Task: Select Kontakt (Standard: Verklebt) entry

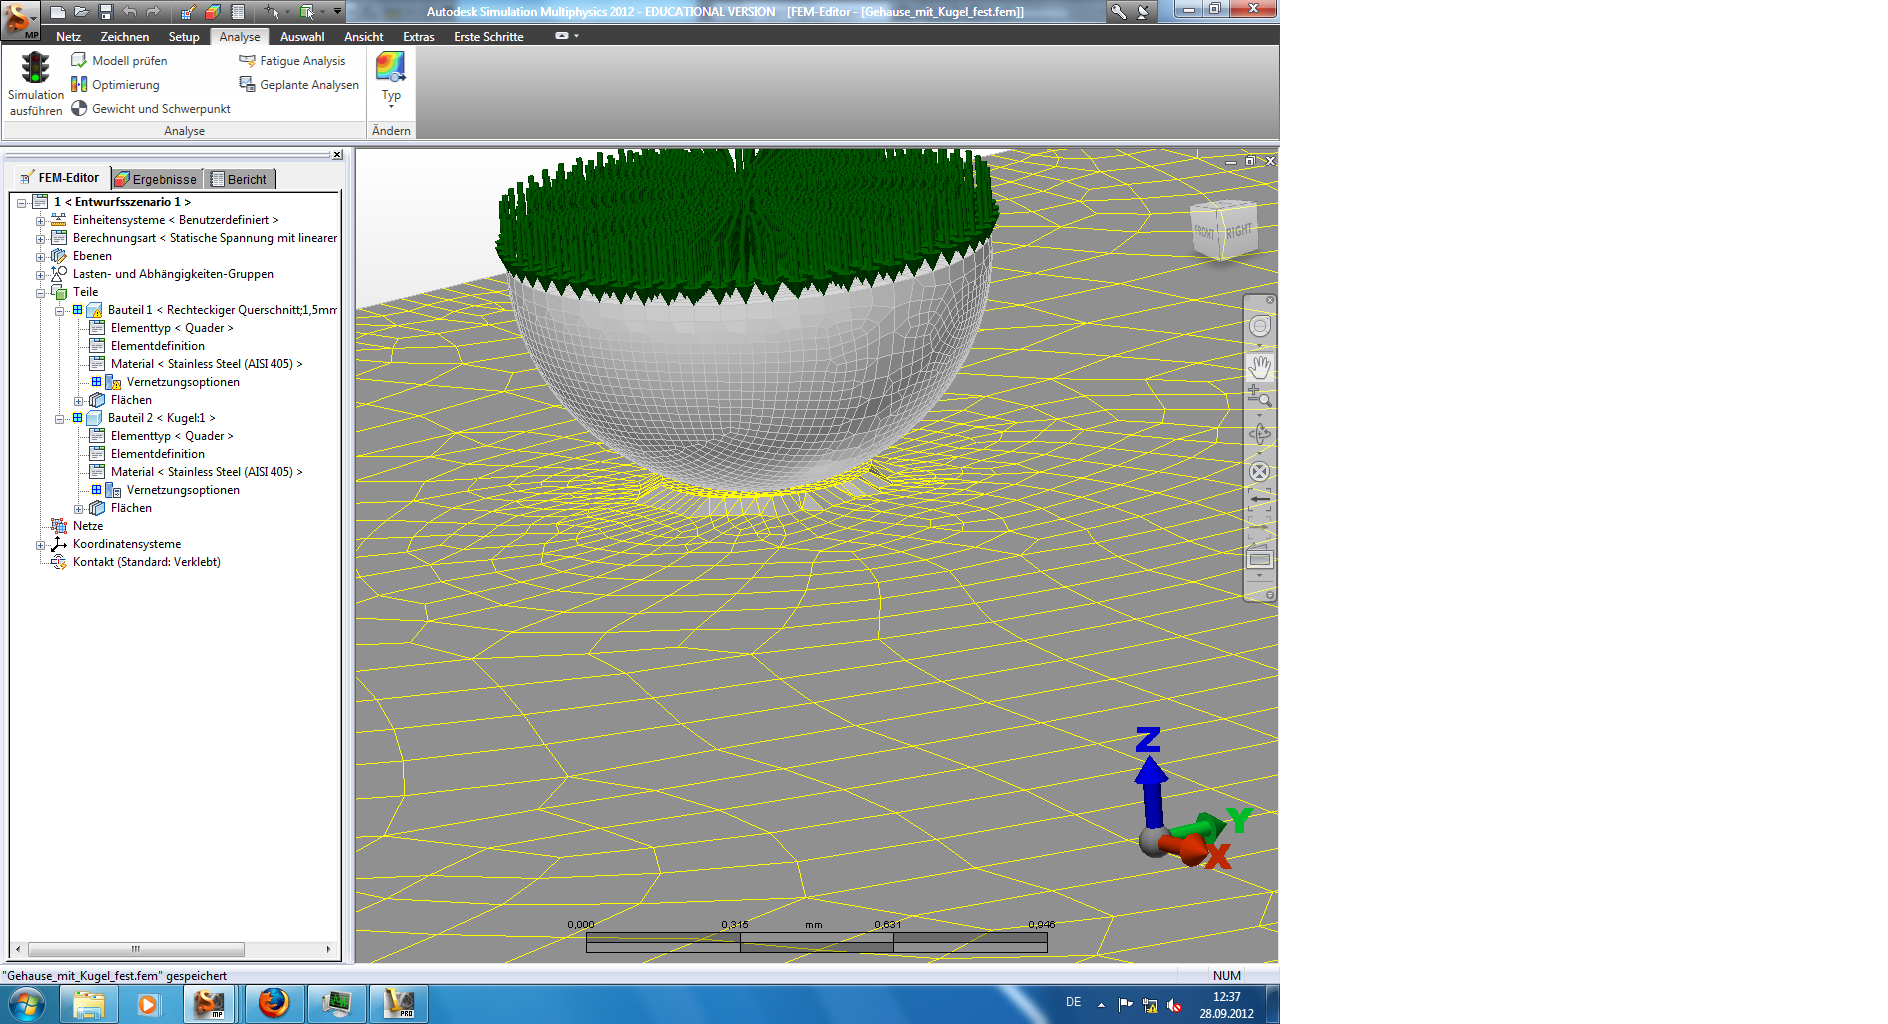Action: [147, 562]
